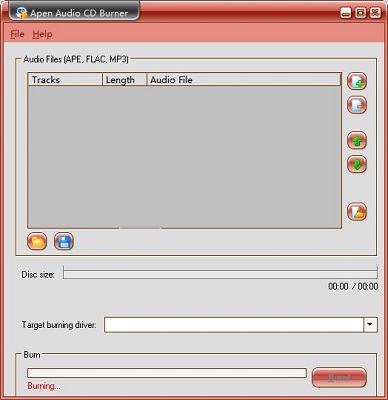Screen dimensions: 388x400
Task: Move track up with green arrow
Action: point(357,140)
